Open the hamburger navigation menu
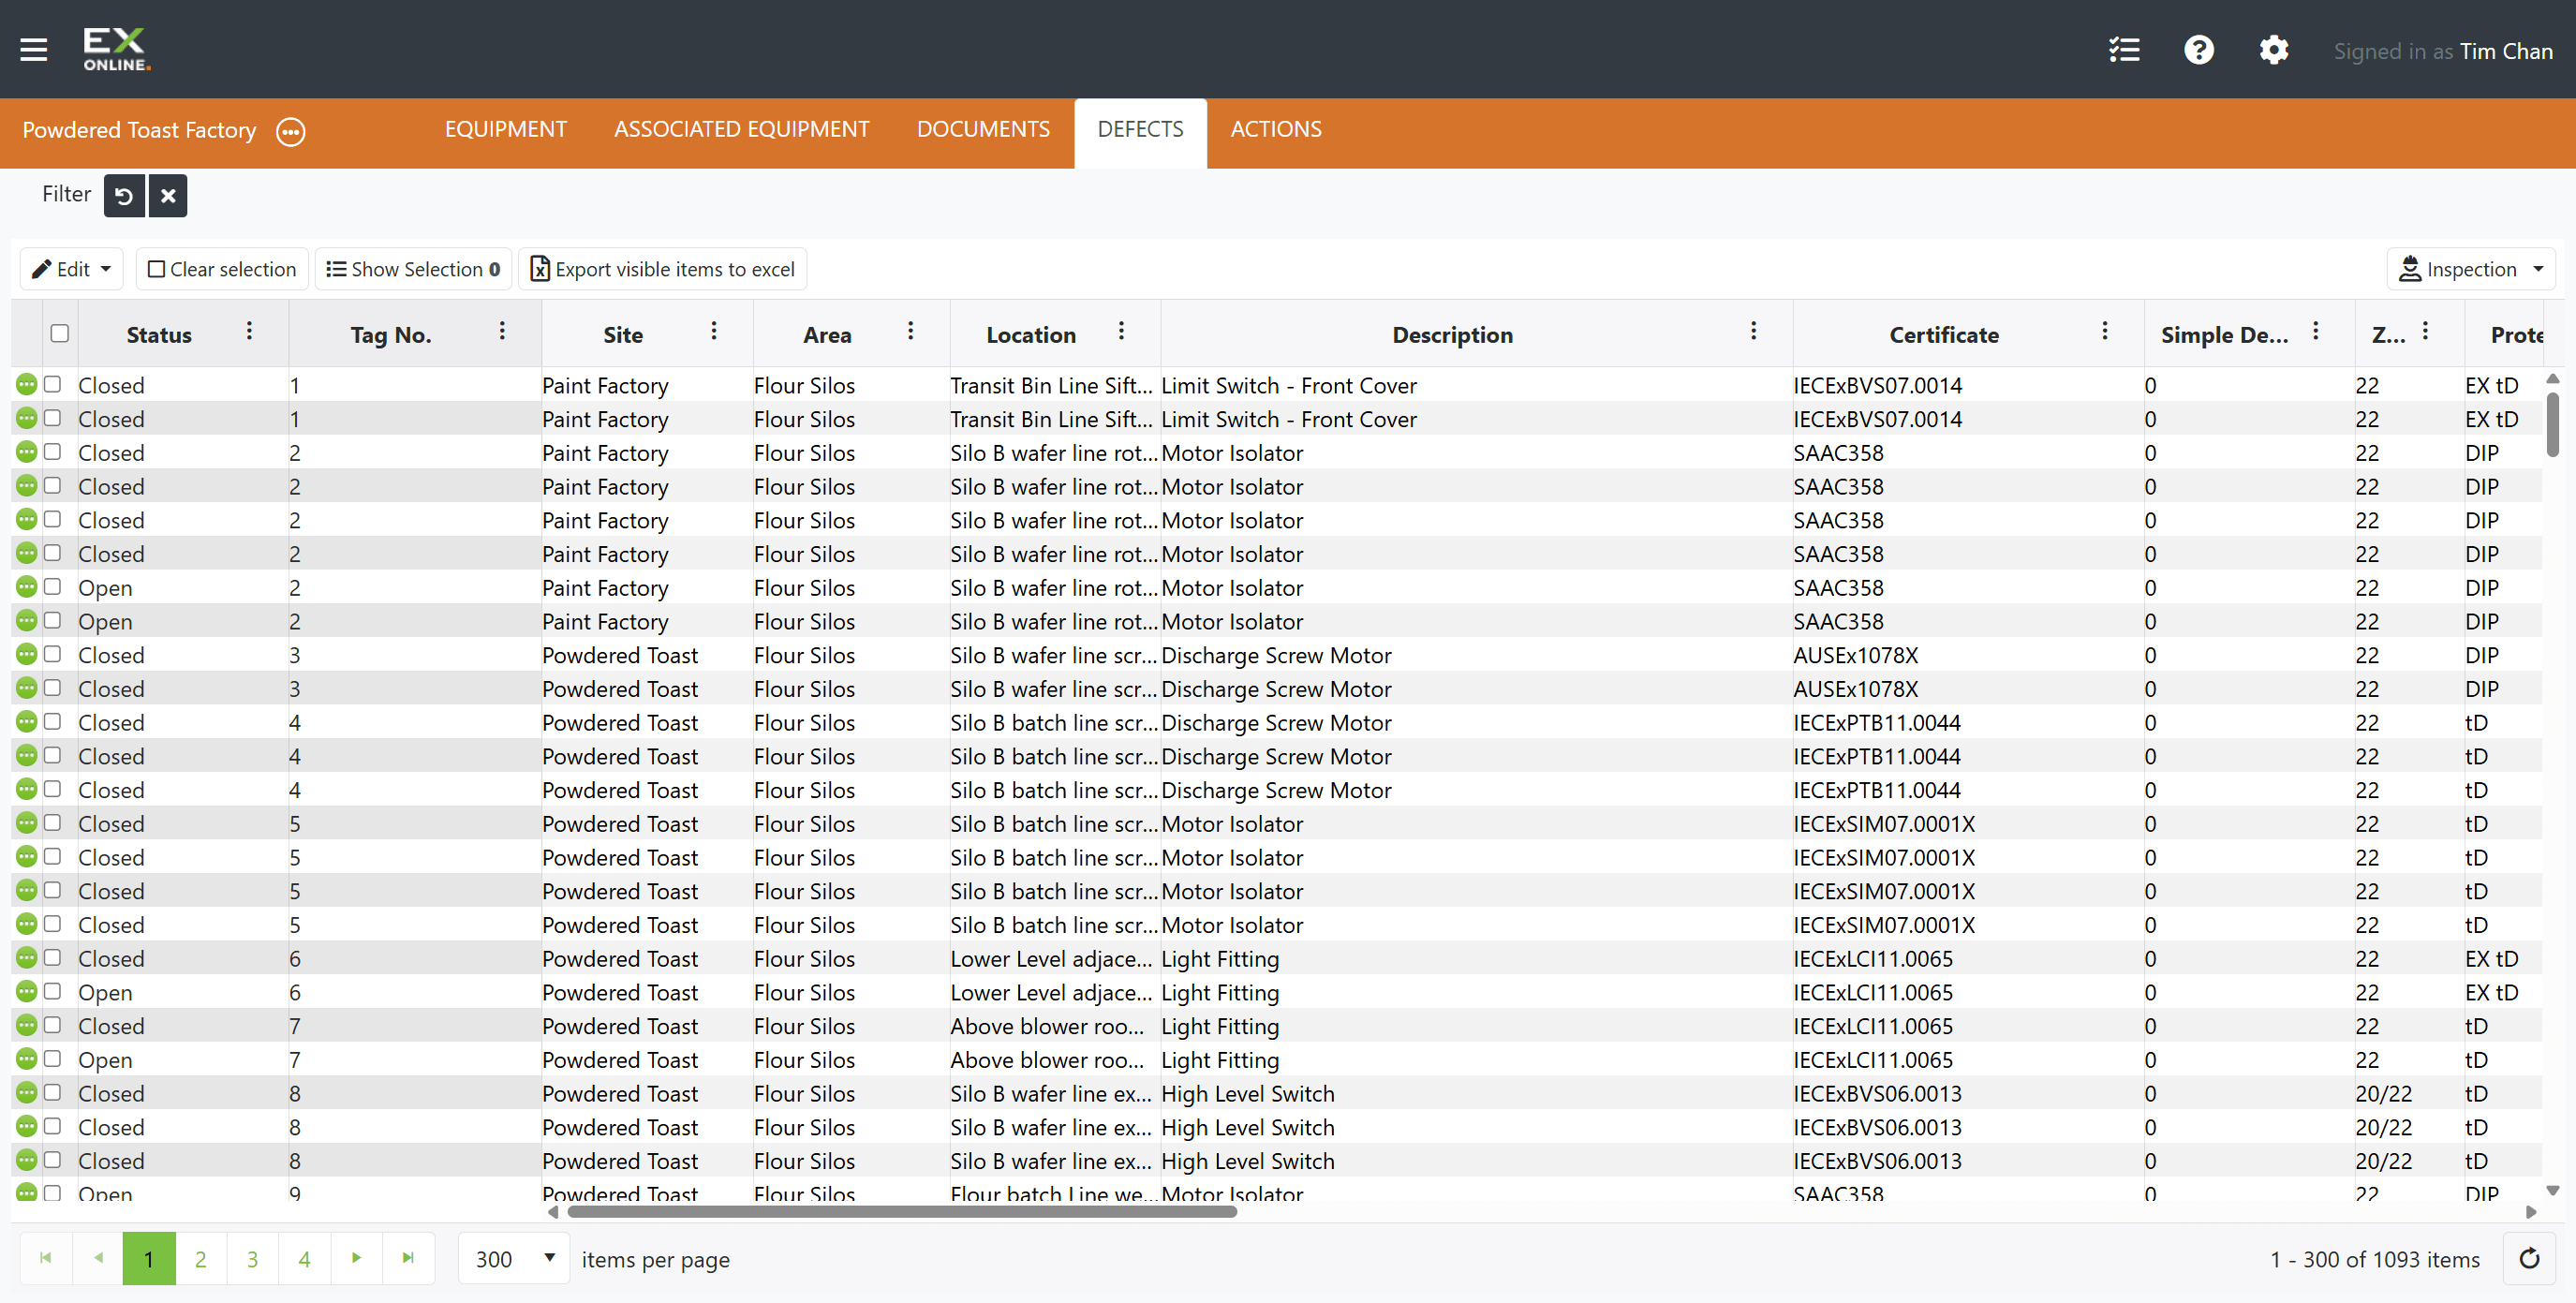2576x1303 pixels. click(x=34, y=49)
